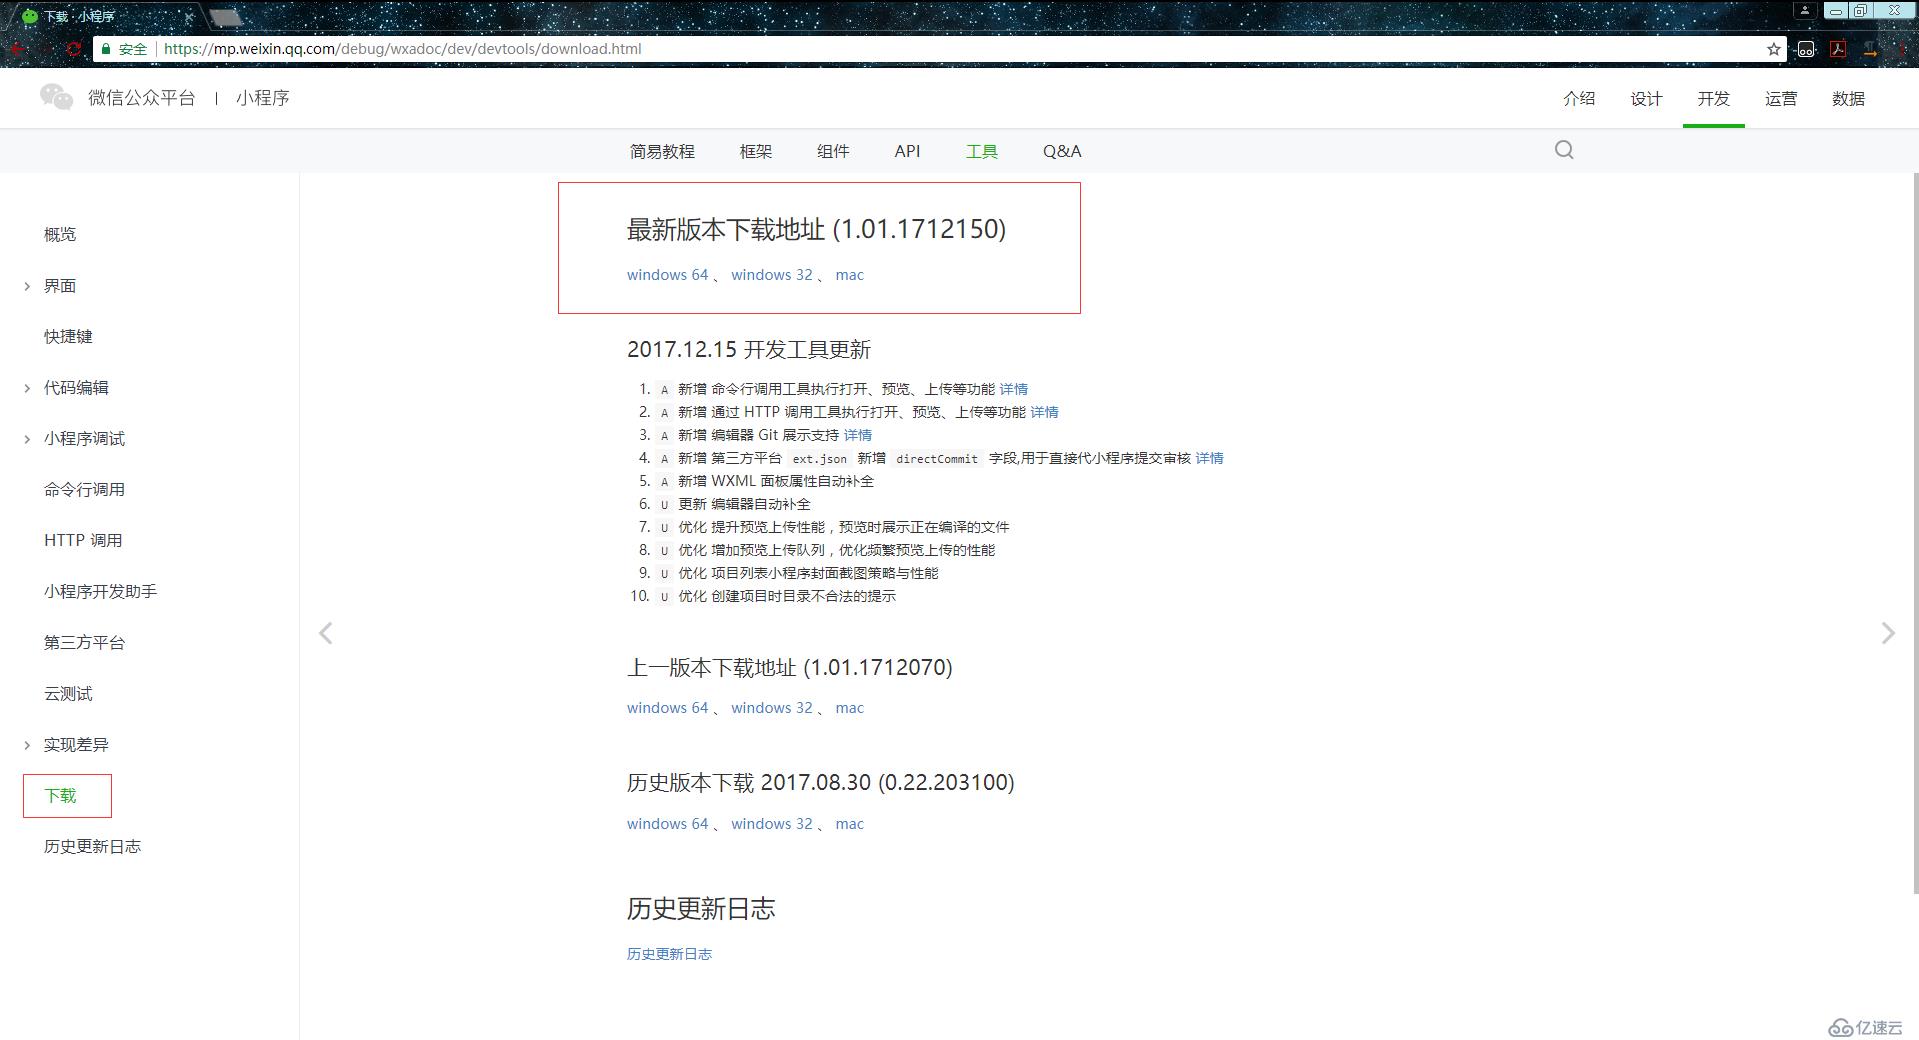The image size is (1919, 1040).
Task: Close the 下载 · 小程序 browser tab
Action: pyautogui.click(x=189, y=16)
